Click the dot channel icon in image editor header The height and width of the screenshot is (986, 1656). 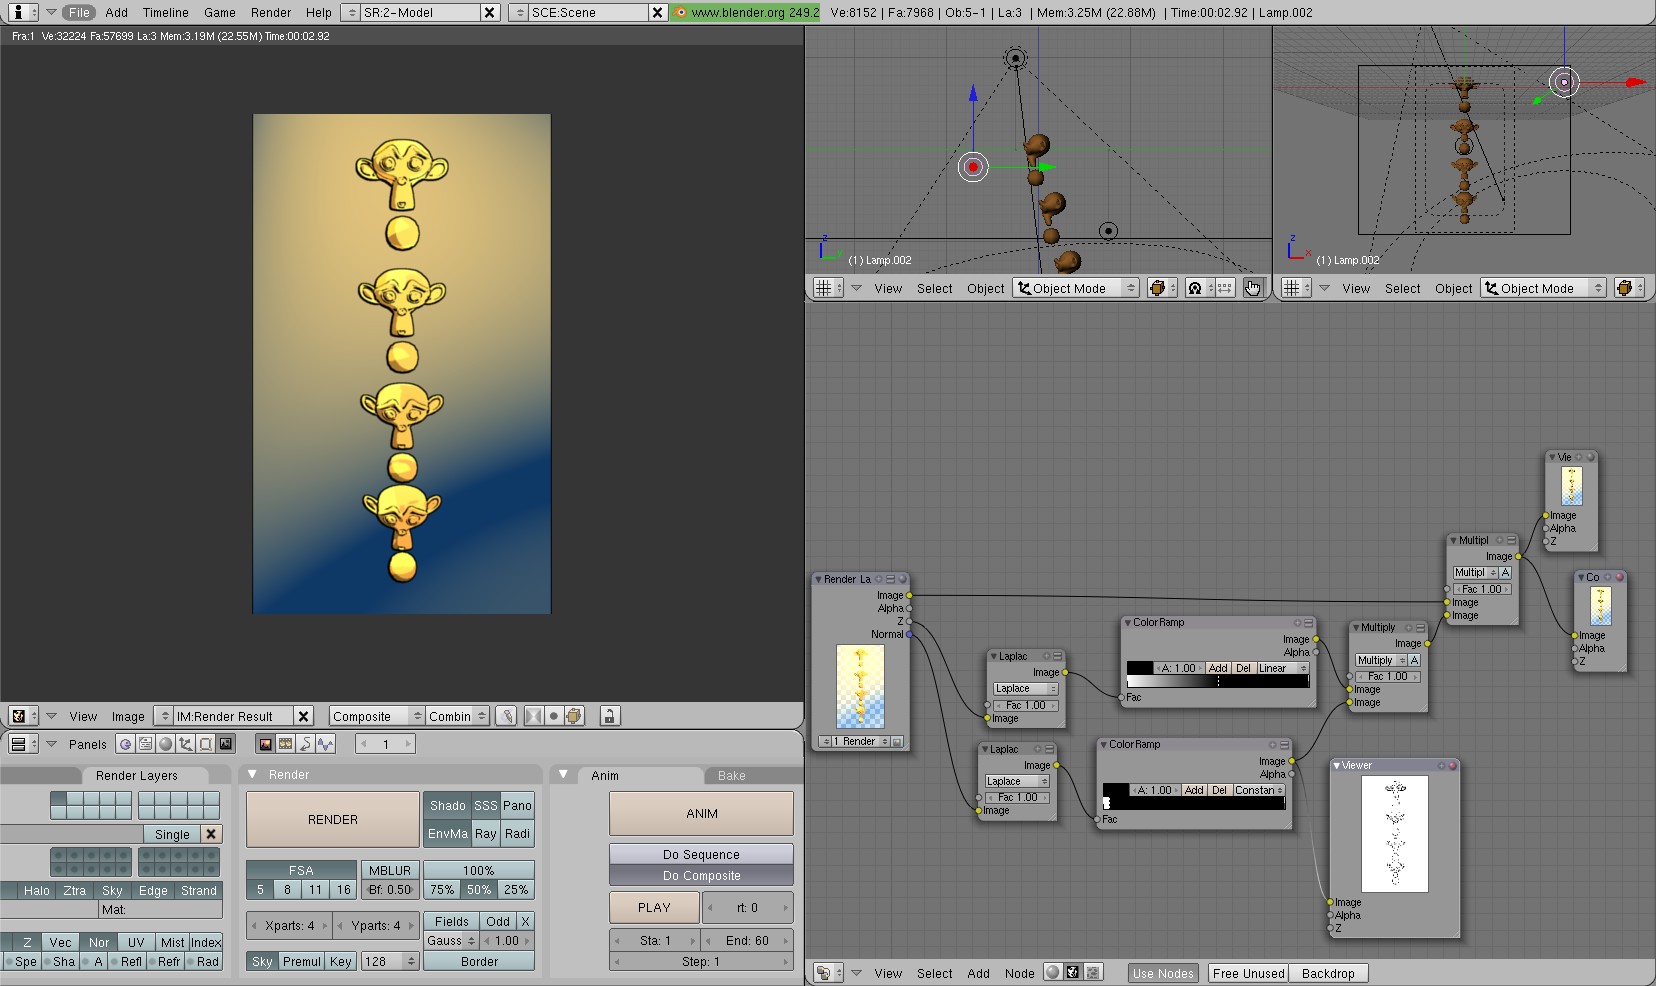point(553,716)
